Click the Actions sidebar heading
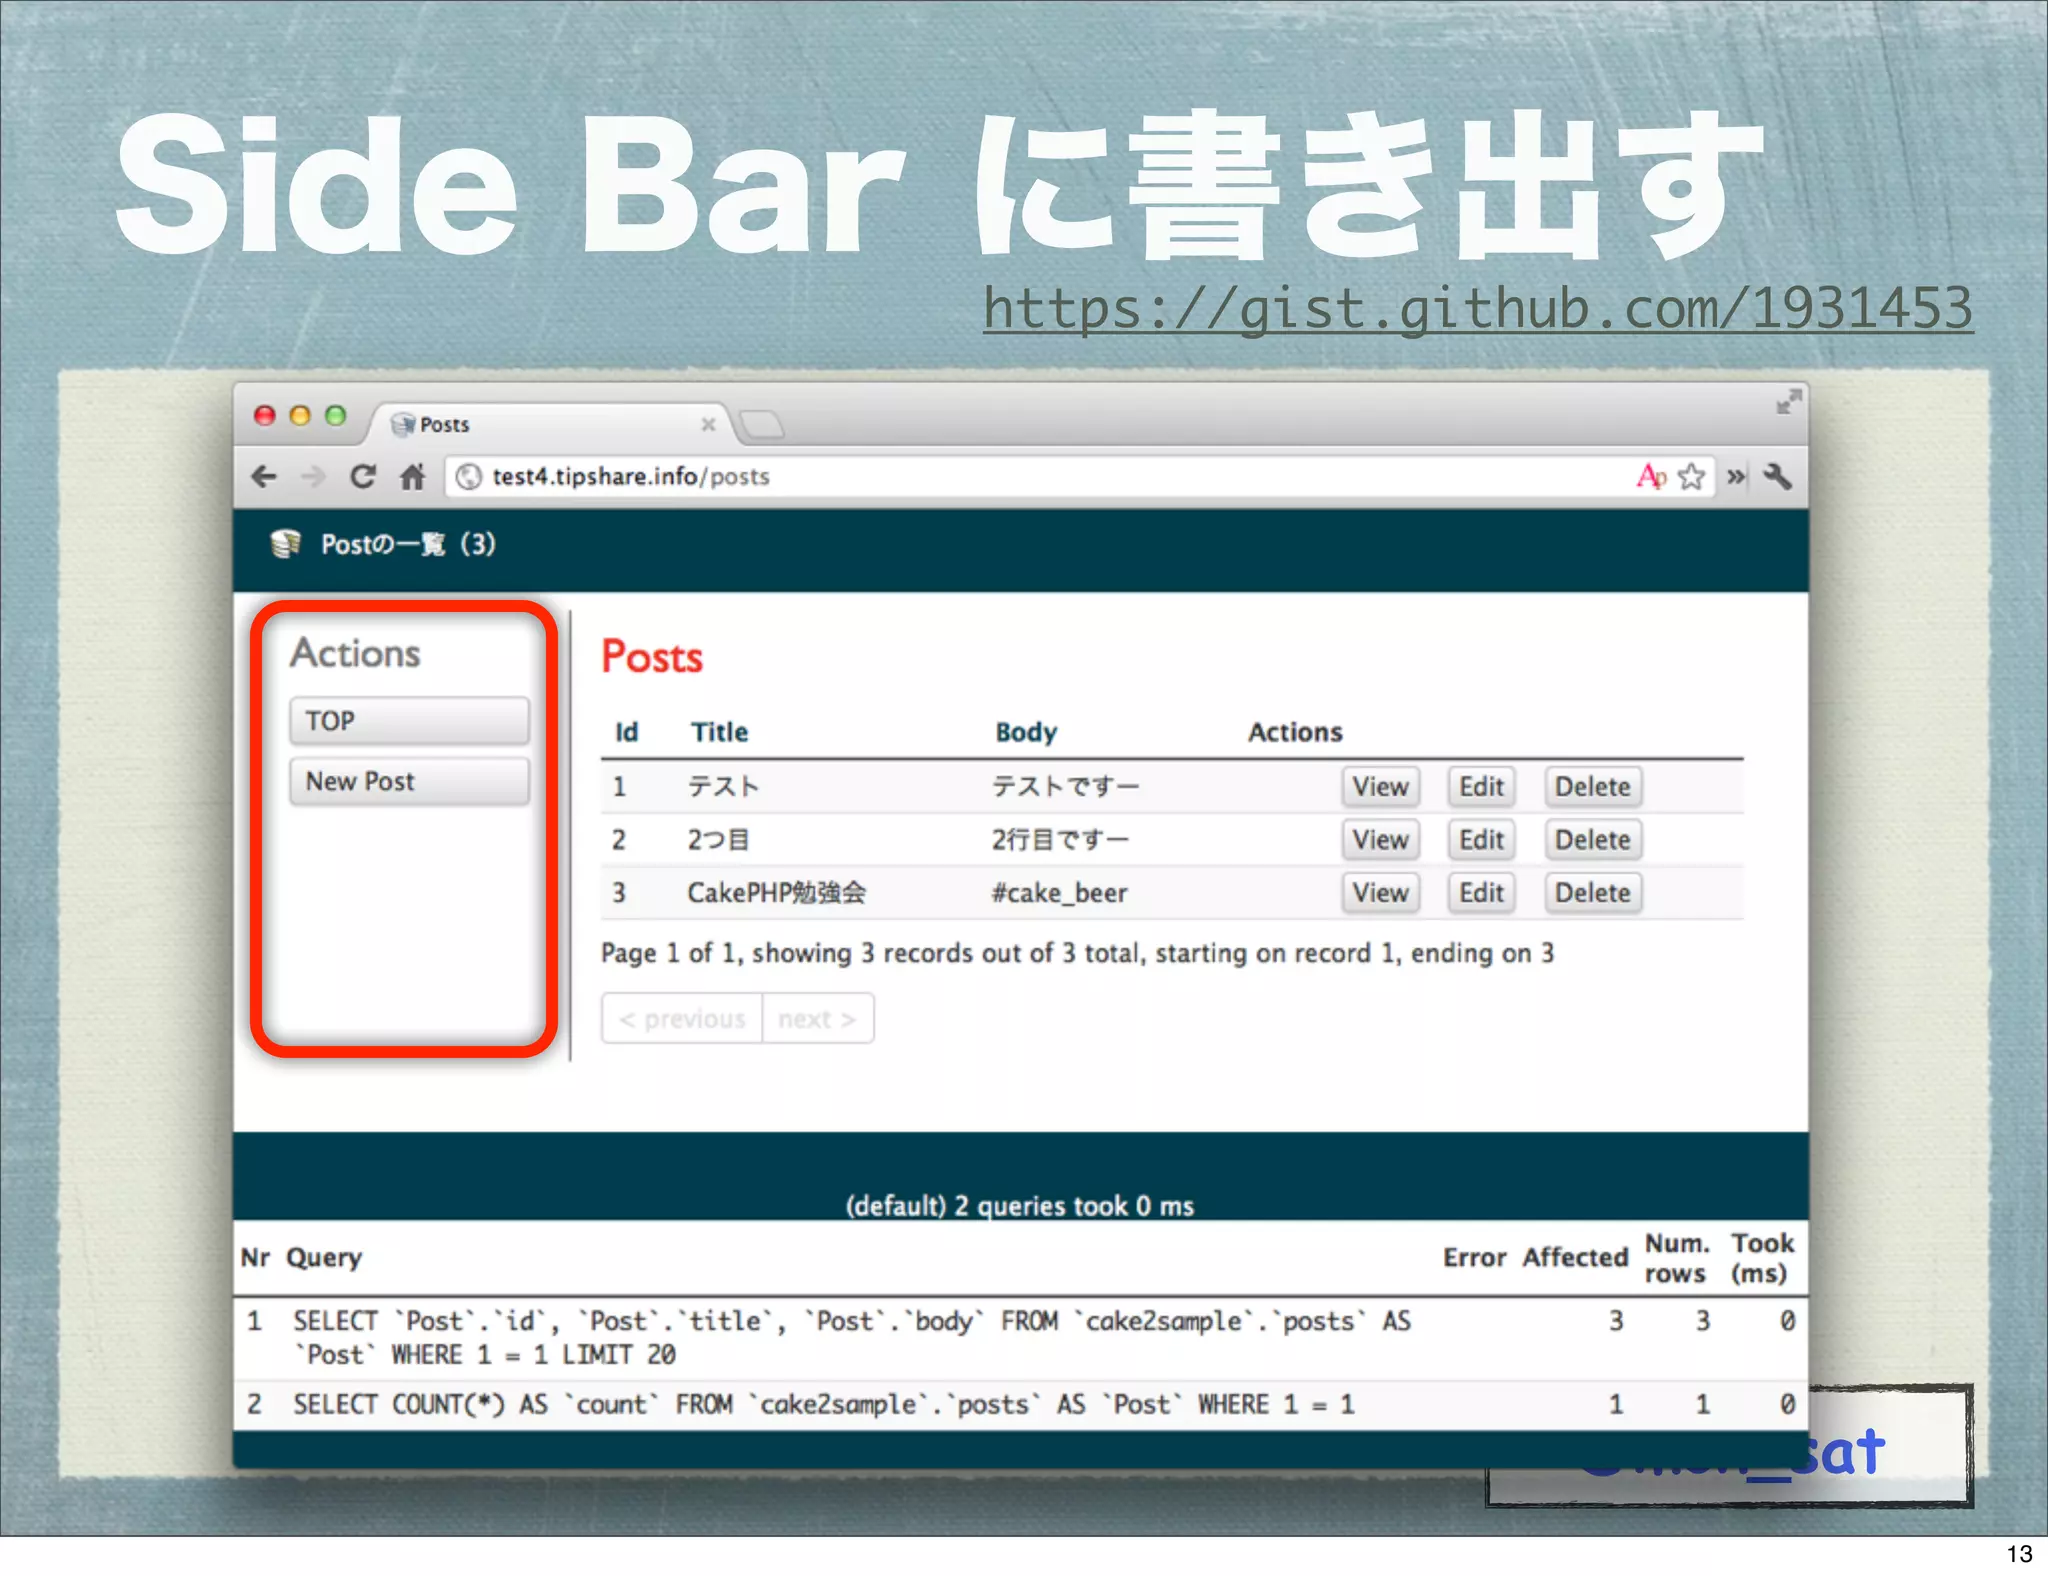This screenshot has height=1576, width=2048. click(x=355, y=653)
